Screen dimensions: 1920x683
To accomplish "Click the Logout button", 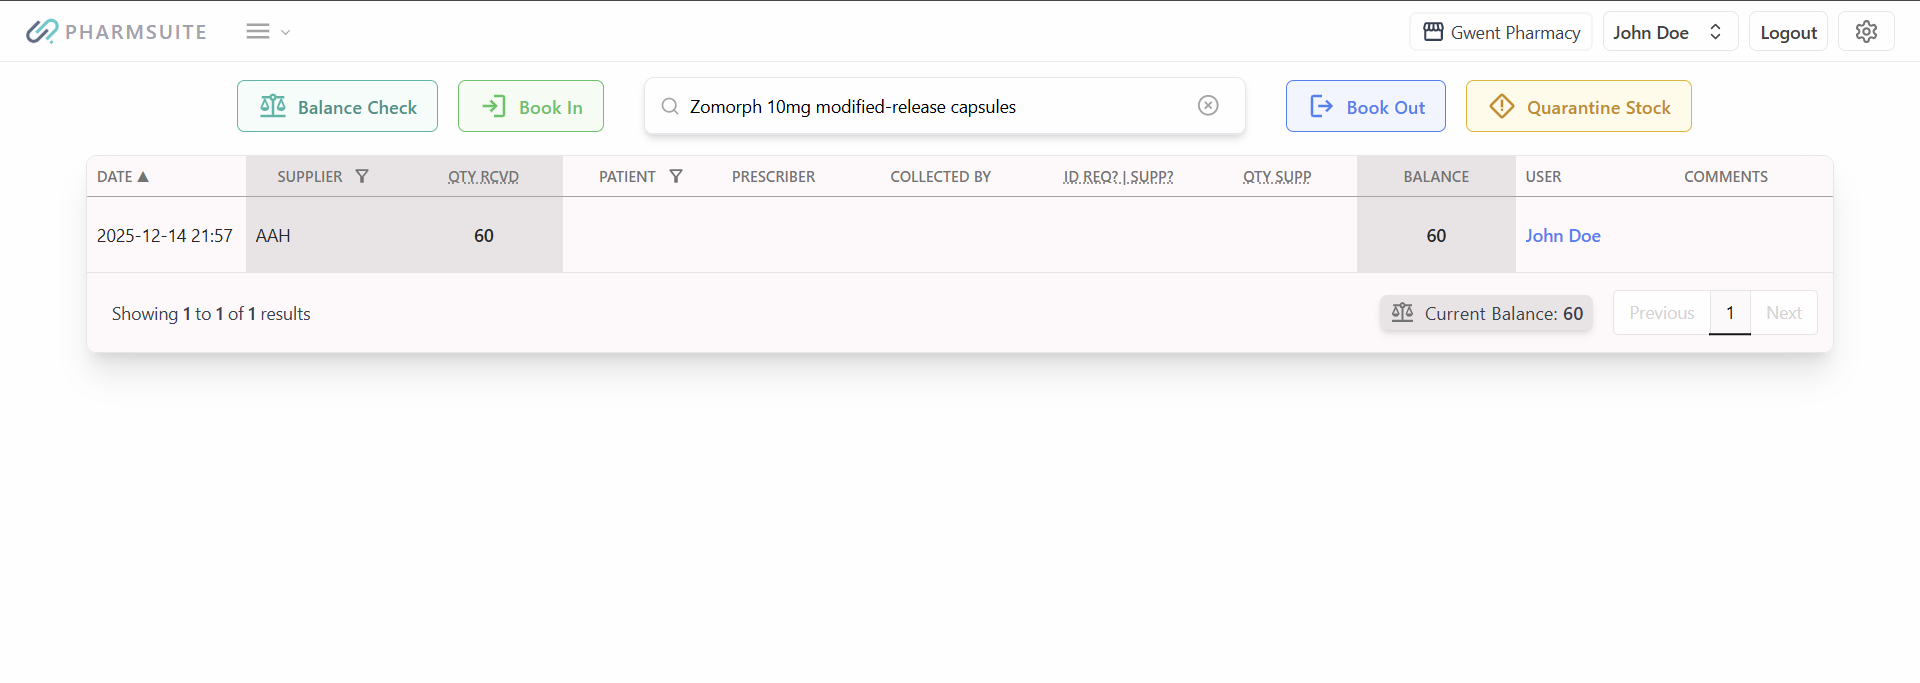I will (1788, 32).
